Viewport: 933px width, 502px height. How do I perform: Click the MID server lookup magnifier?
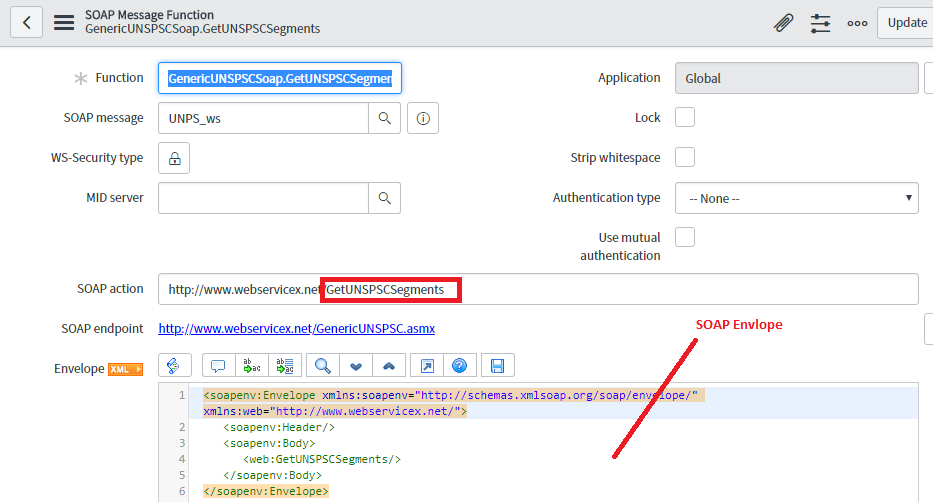384,198
